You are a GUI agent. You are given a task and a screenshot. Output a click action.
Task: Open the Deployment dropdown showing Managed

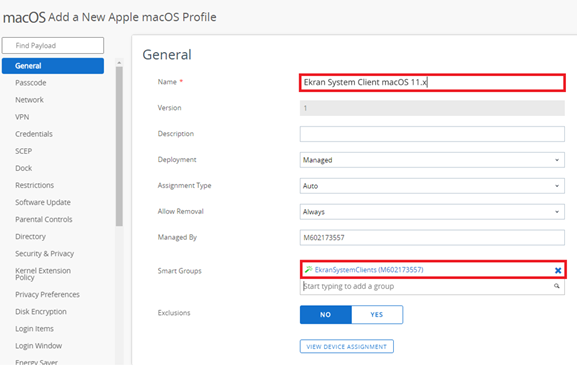tap(432, 160)
